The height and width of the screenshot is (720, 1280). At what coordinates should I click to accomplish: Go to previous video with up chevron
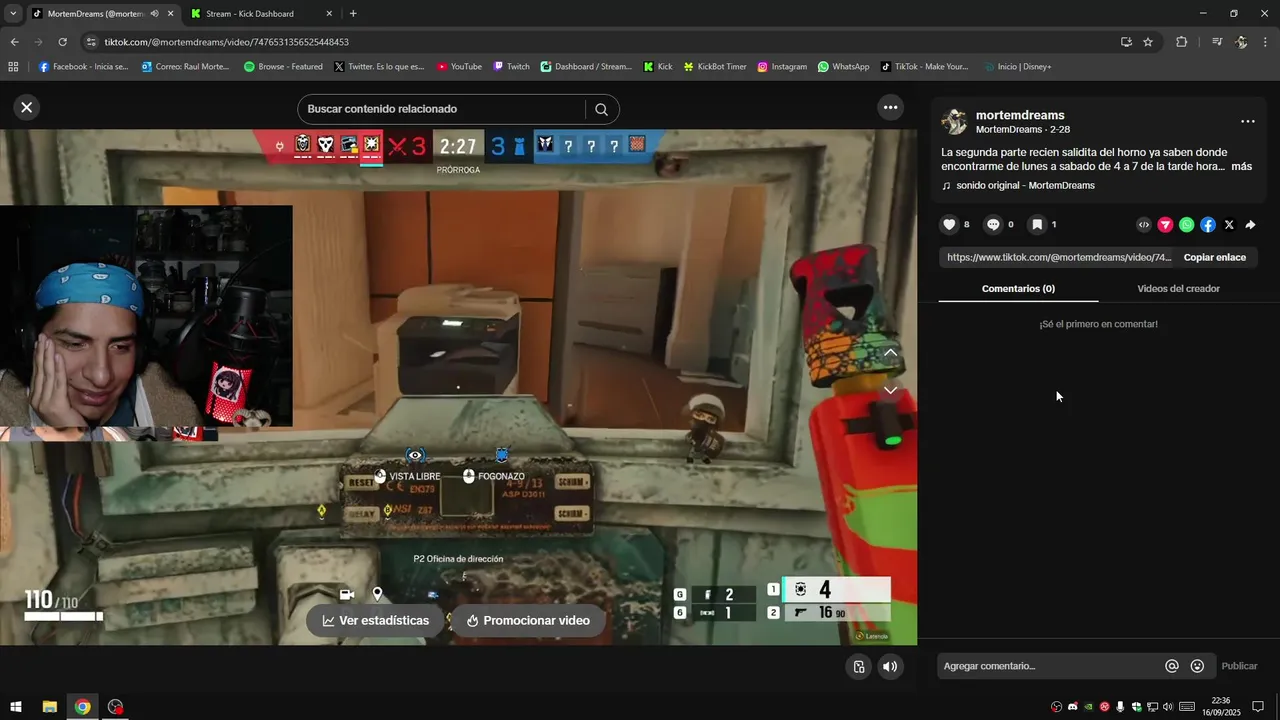pos(890,353)
